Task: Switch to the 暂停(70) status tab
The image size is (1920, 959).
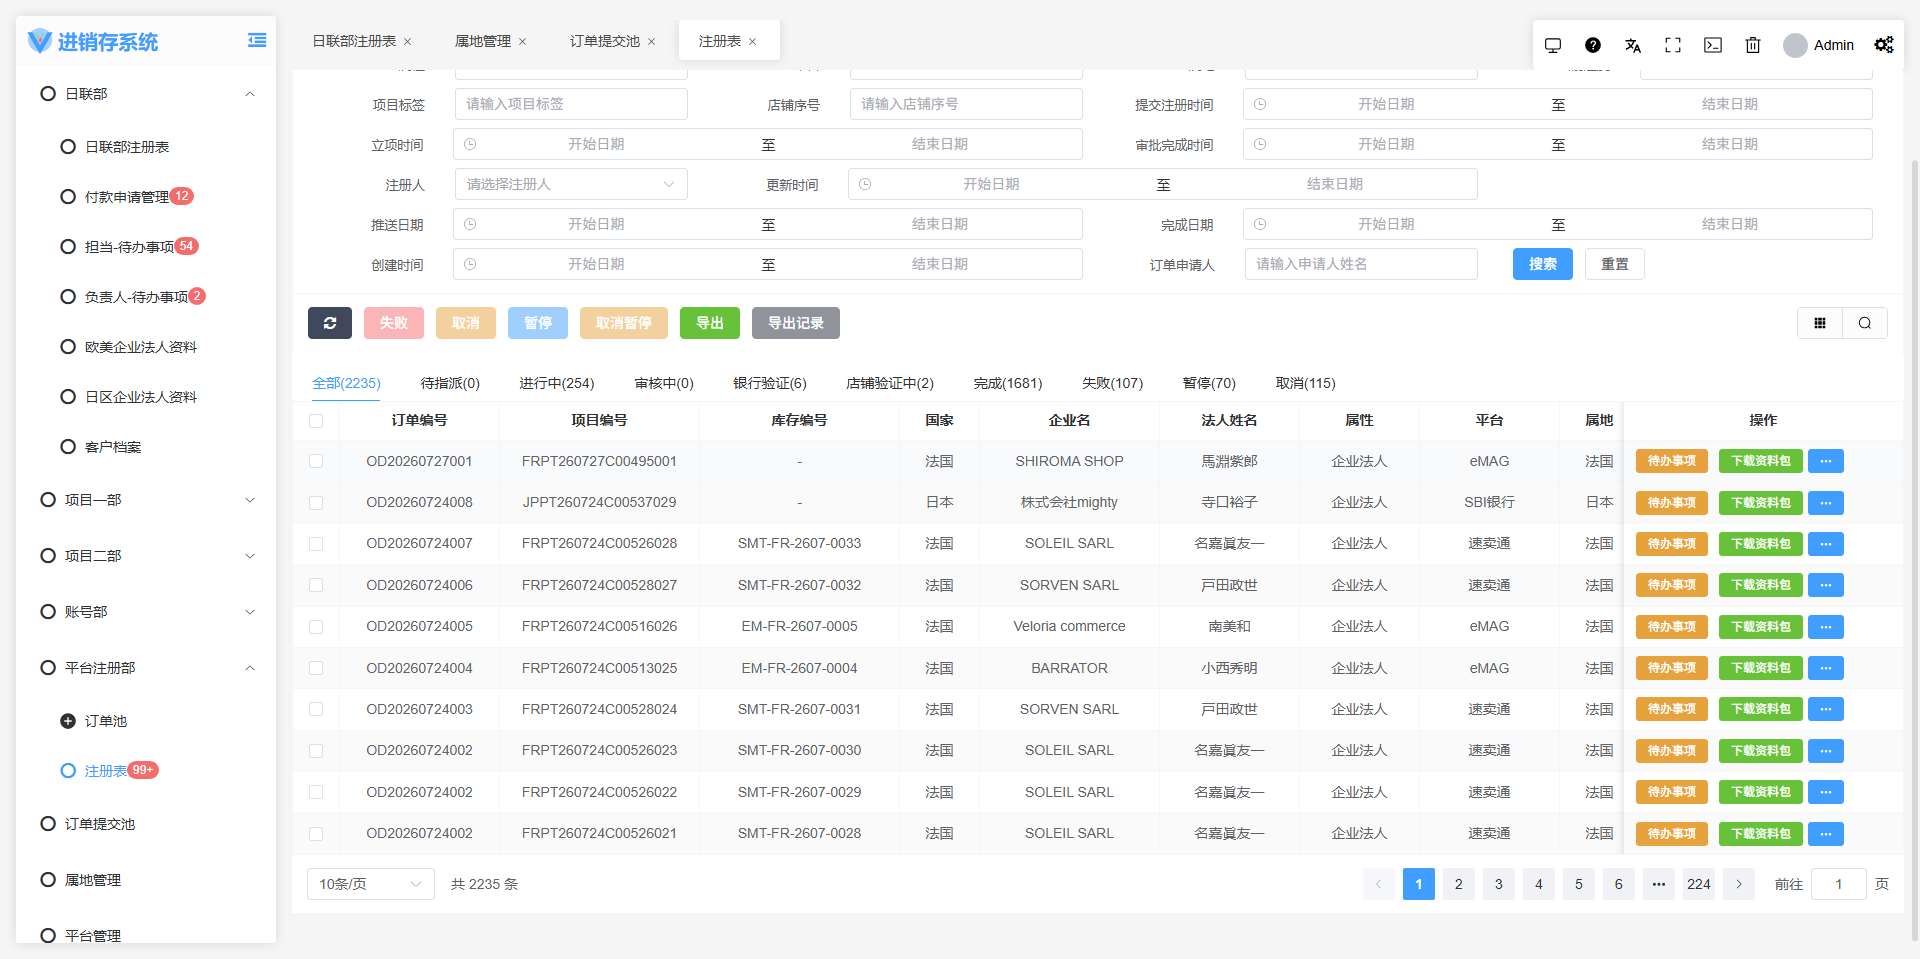Action: (x=1210, y=383)
